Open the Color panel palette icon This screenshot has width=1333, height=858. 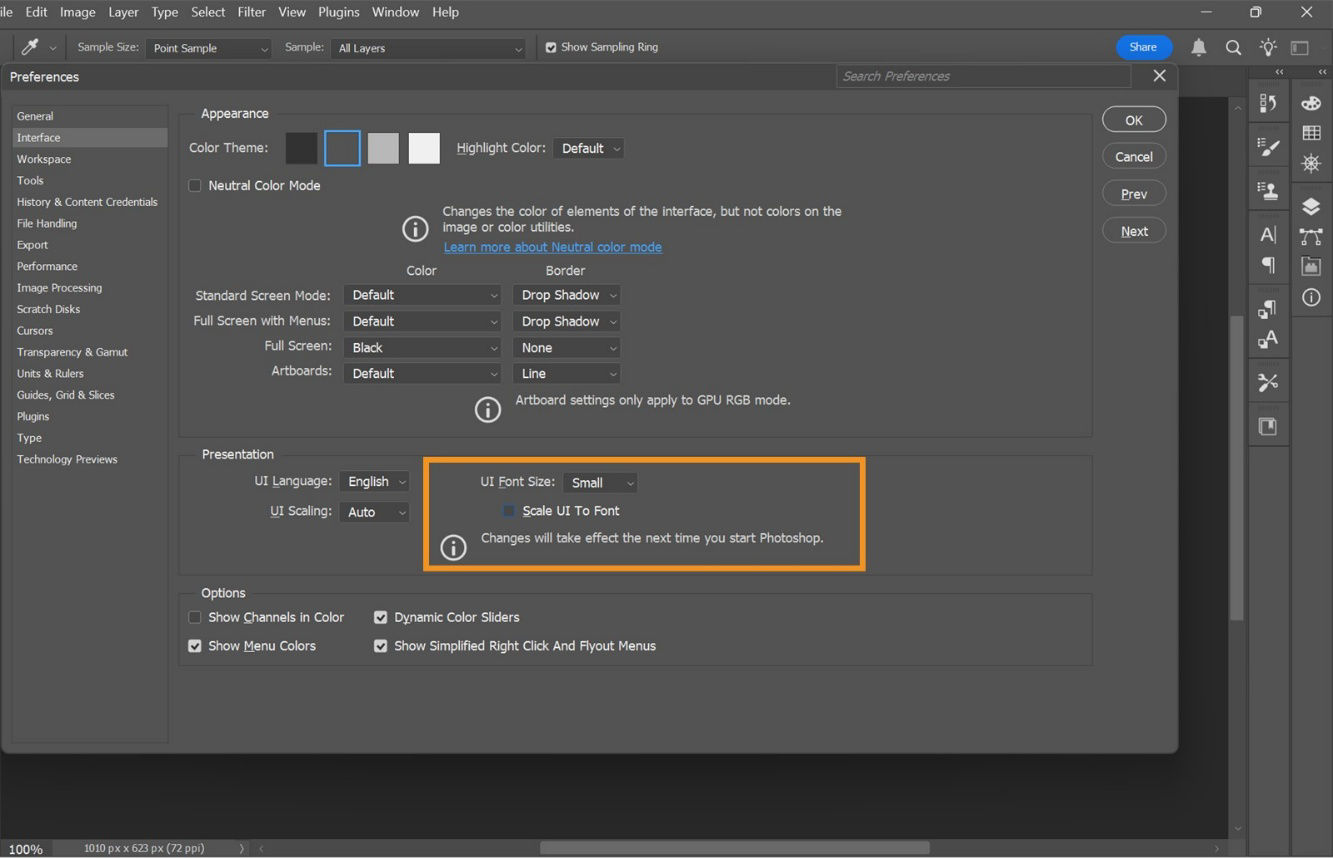[x=1310, y=103]
